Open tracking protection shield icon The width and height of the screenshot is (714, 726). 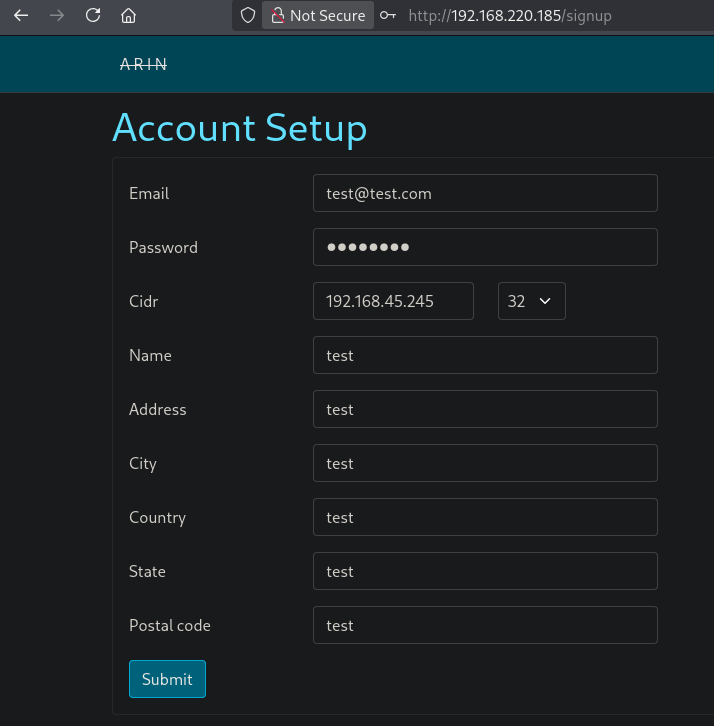click(x=248, y=15)
